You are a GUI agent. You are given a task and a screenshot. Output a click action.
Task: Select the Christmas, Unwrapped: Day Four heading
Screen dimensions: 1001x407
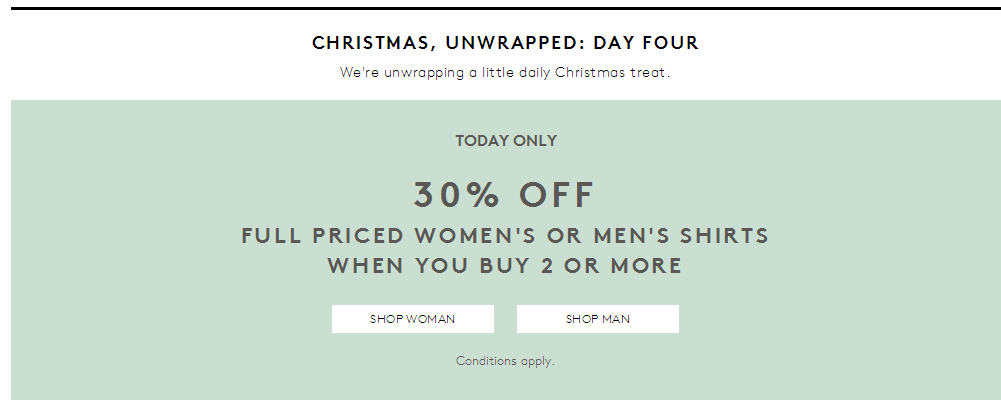click(x=505, y=43)
